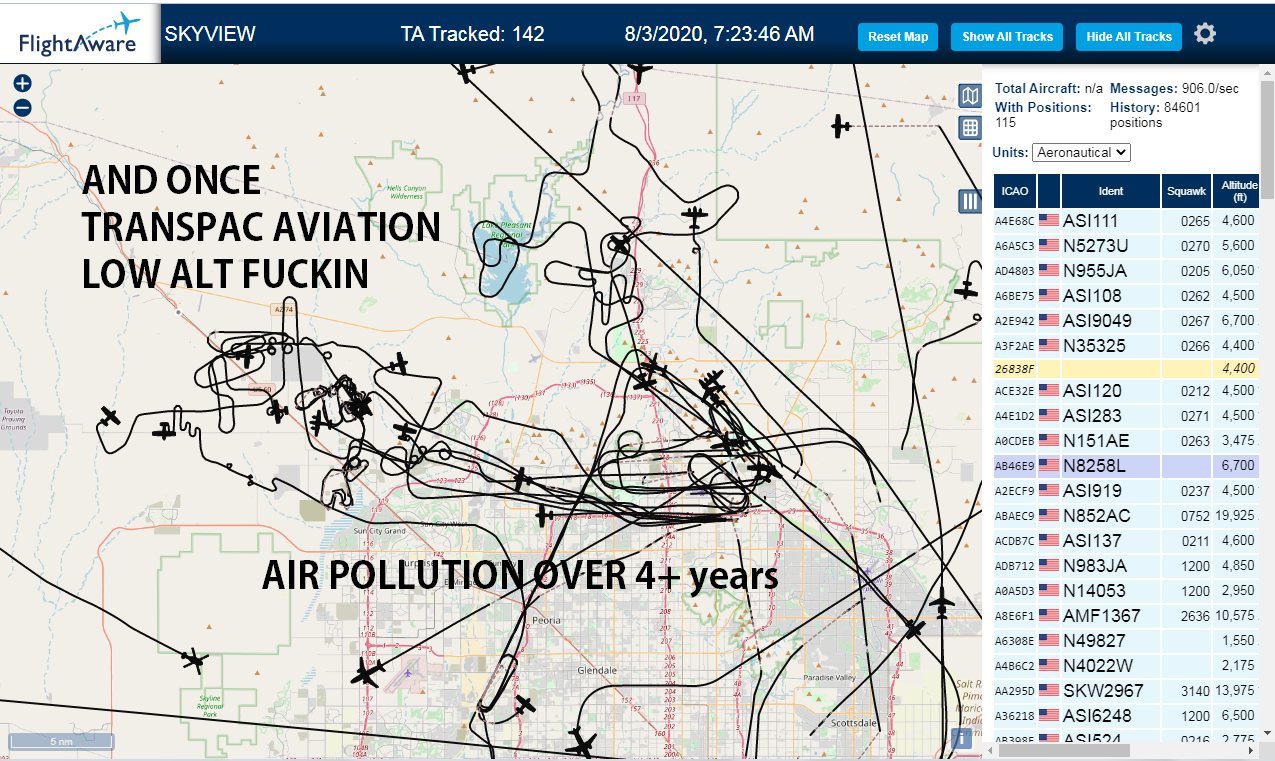Click Hide All Tracks
Image resolution: width=1275 pixels, height=761 pixels.
[1129, 37]
